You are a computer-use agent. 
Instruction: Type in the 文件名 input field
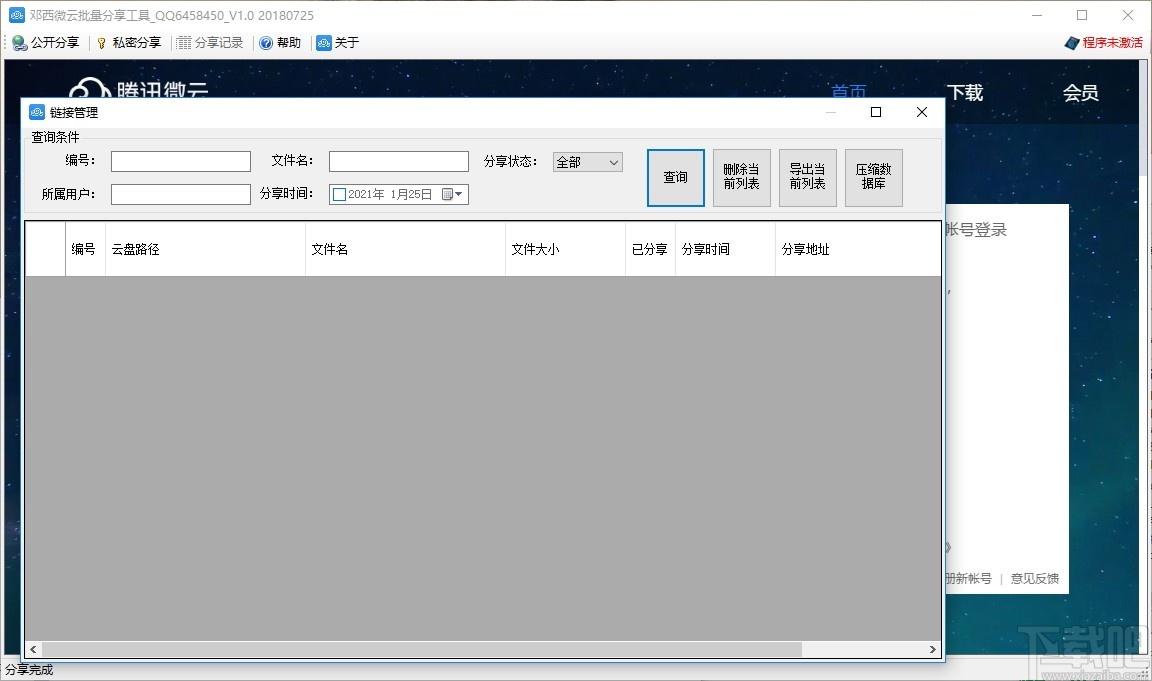pyautogui.click(x=398, y=161)
